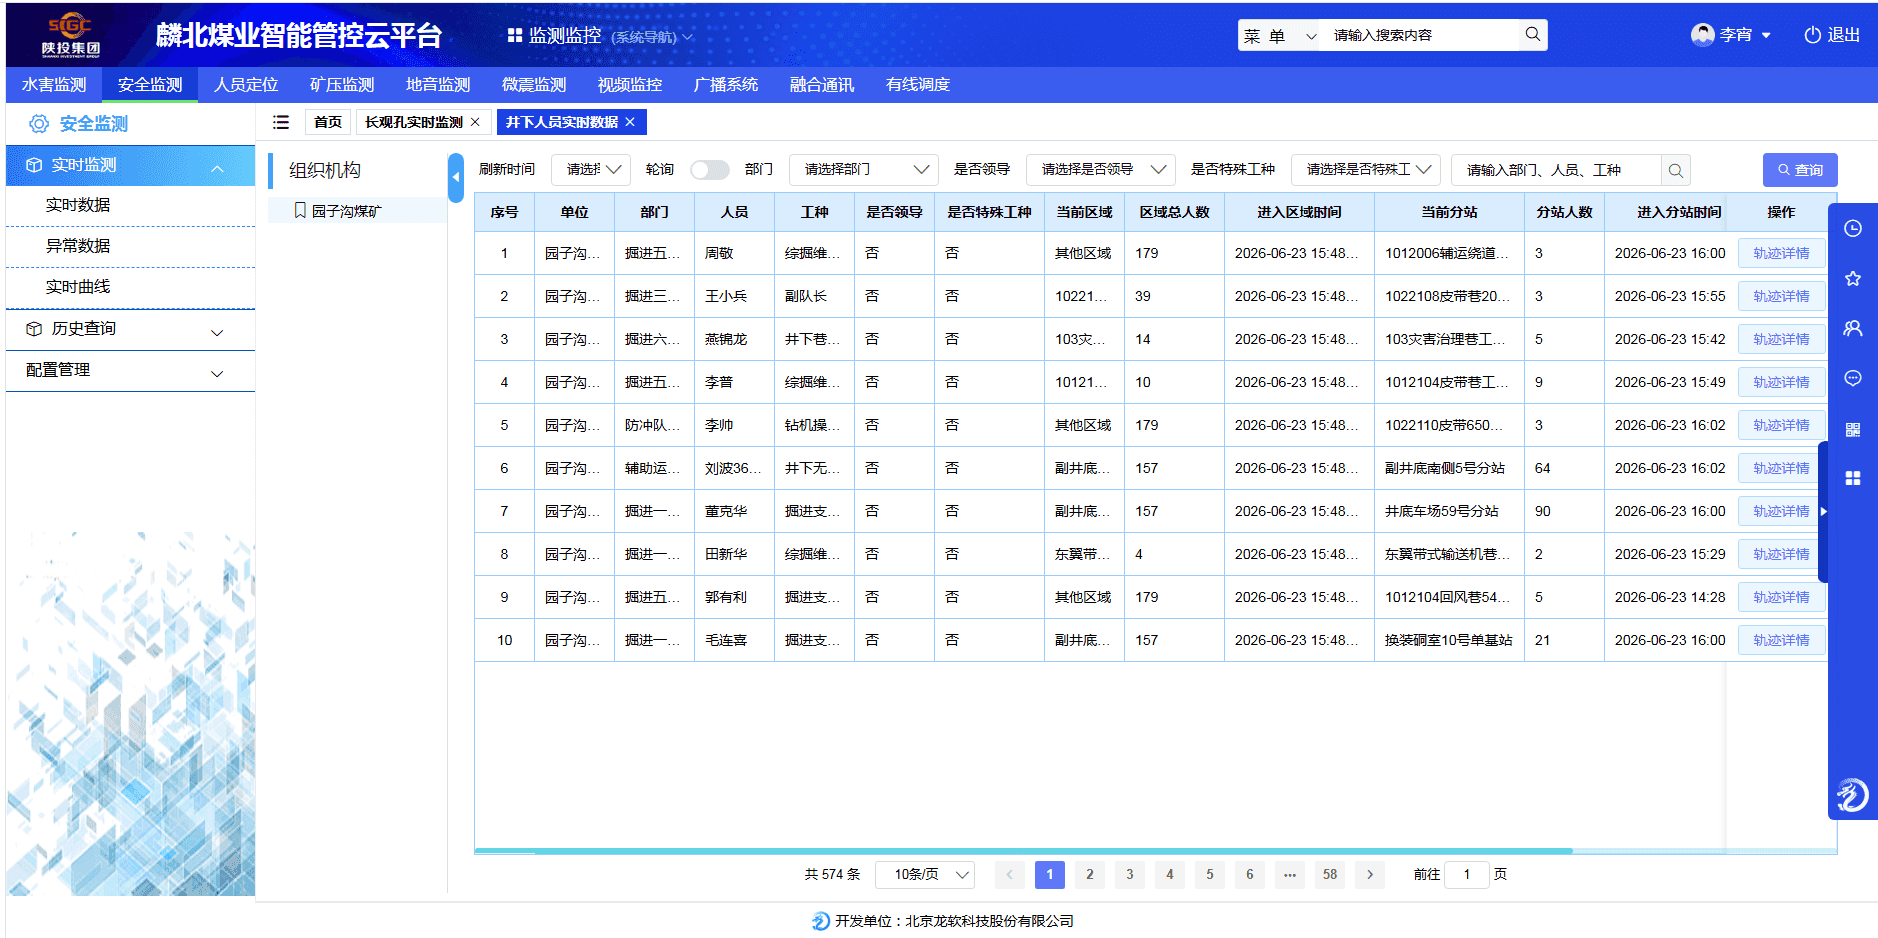
Task: Collapse organization panel with blue arrow handle
Action: point(456,178)
